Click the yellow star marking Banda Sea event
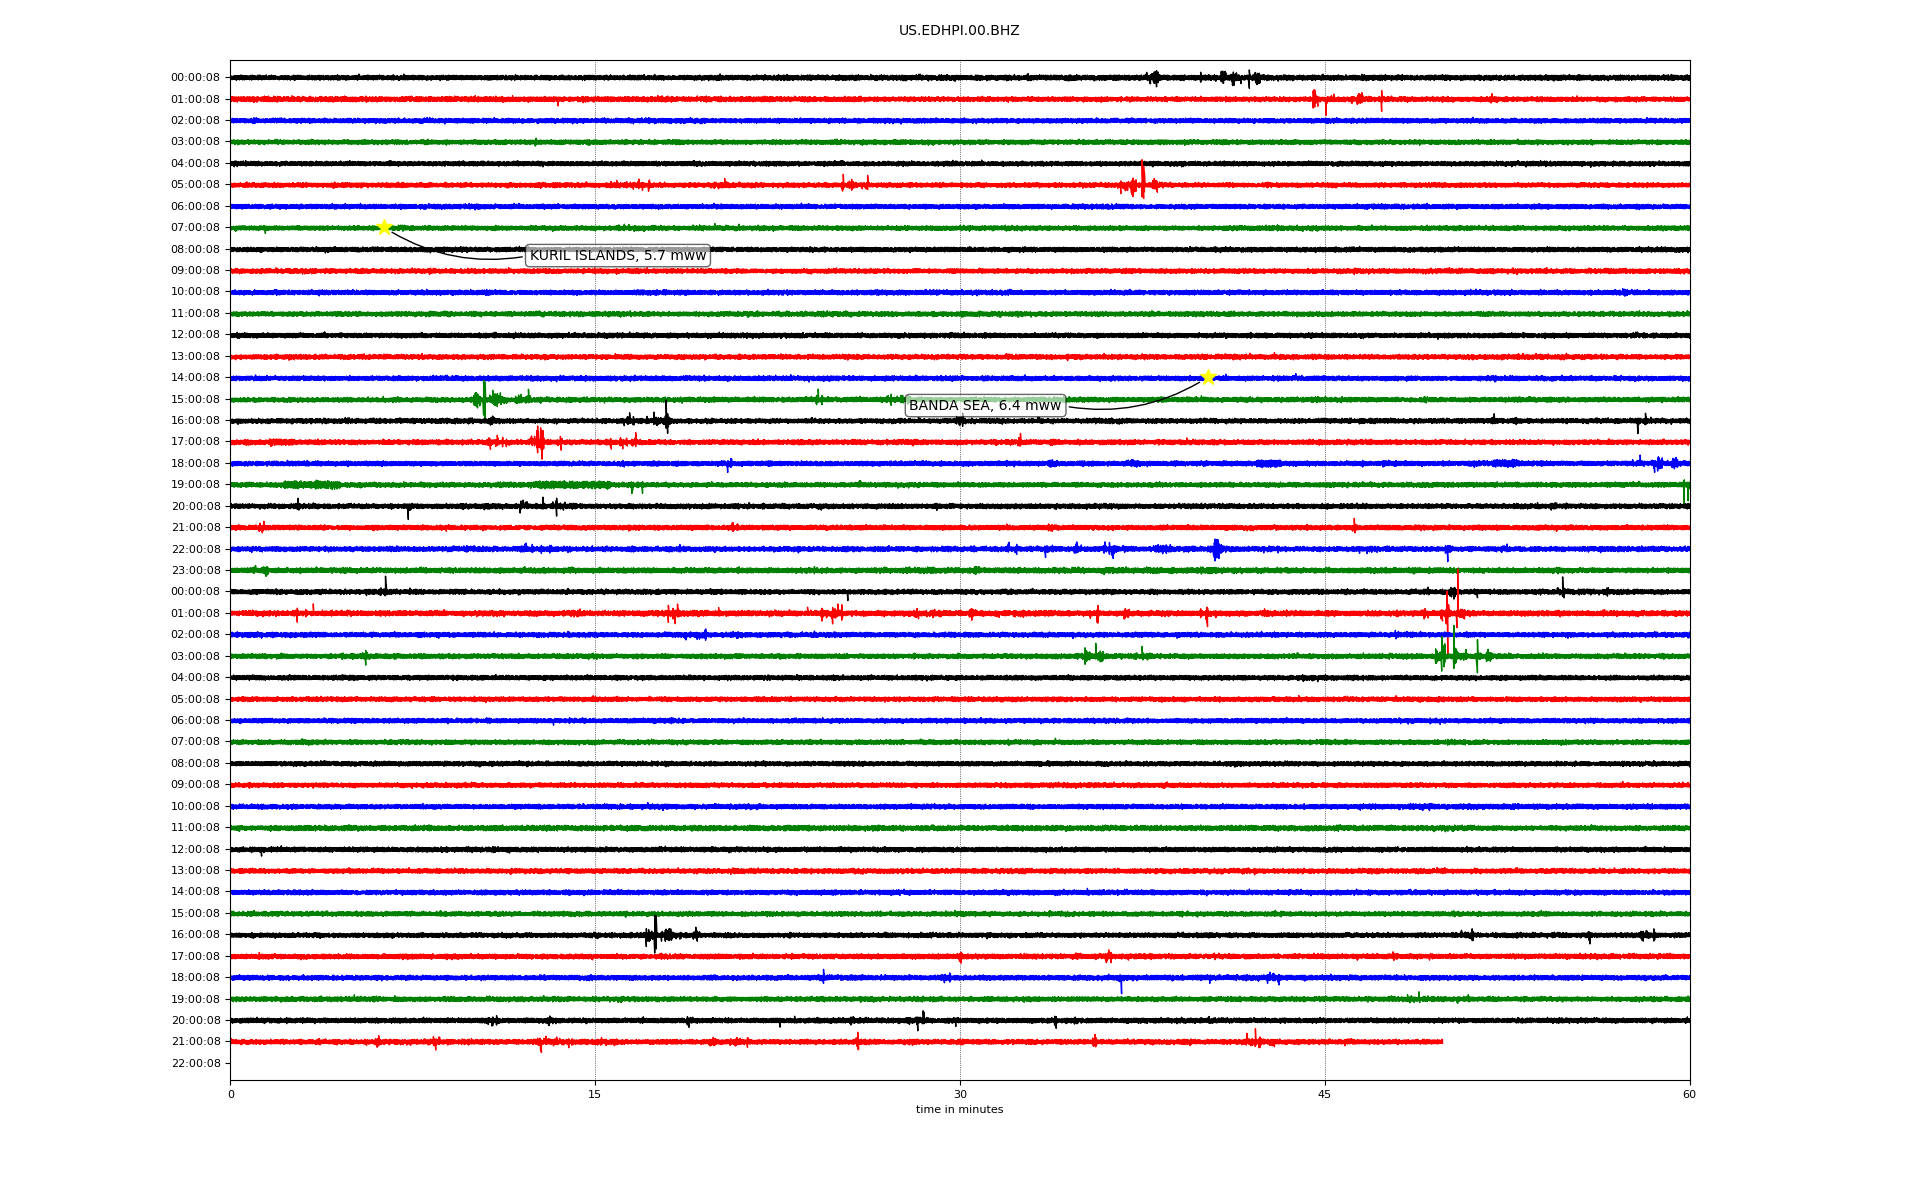1920x1200 pixels. (x=1207, y=377)
